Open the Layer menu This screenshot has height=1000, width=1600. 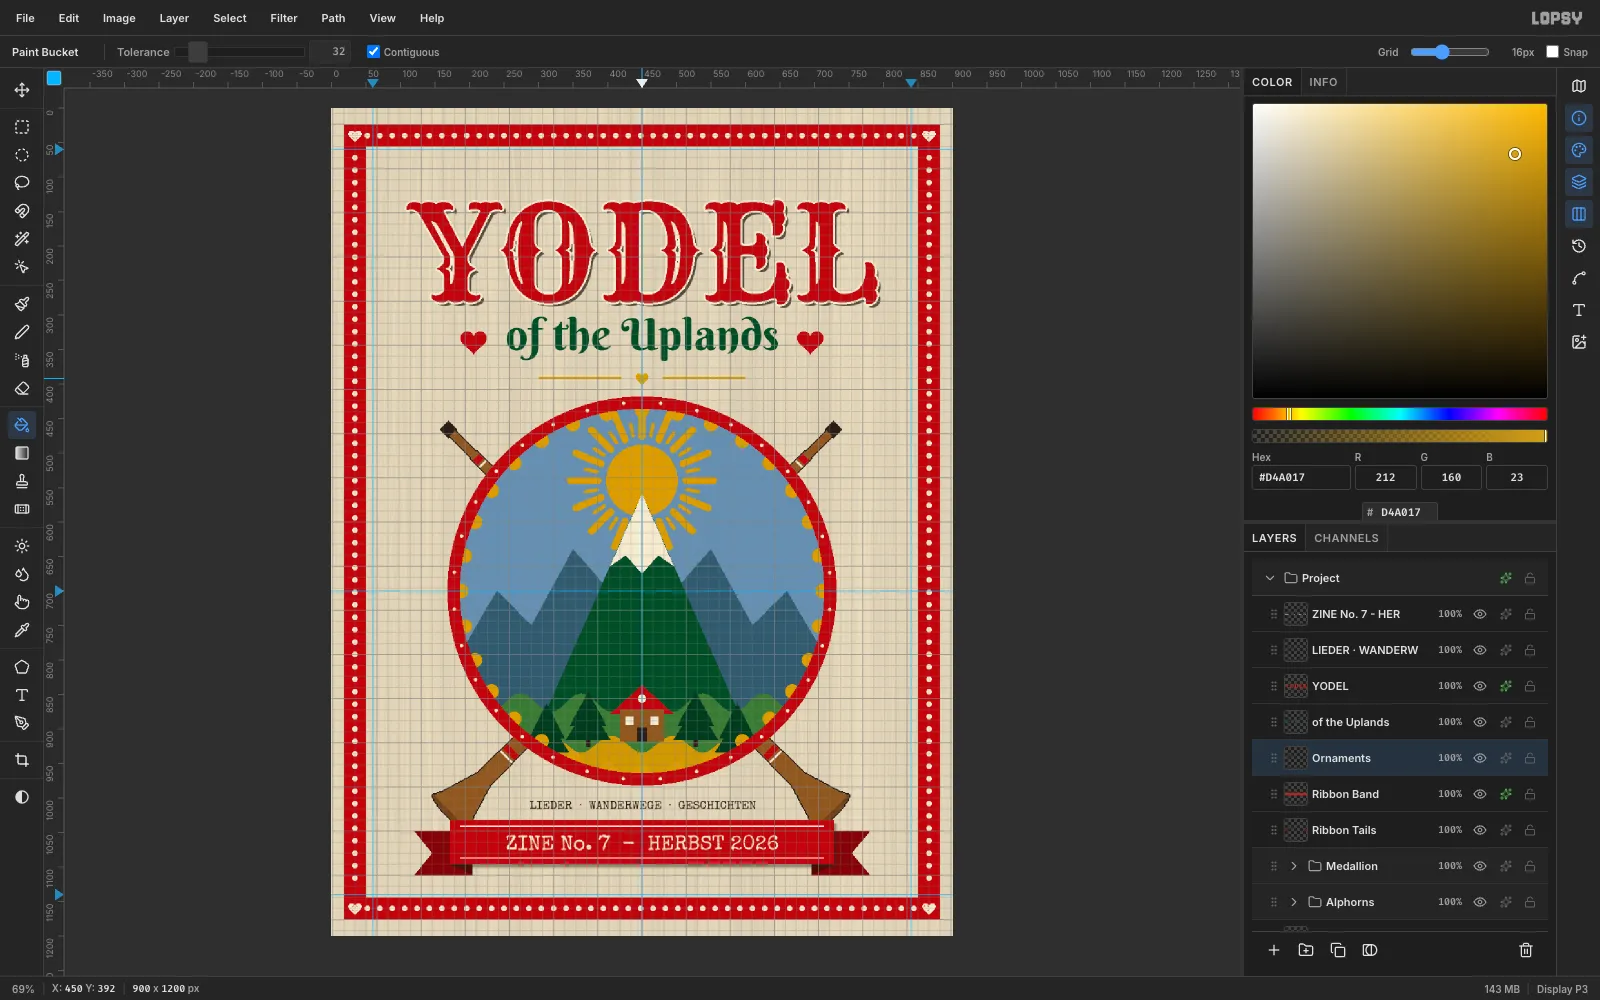174,18
